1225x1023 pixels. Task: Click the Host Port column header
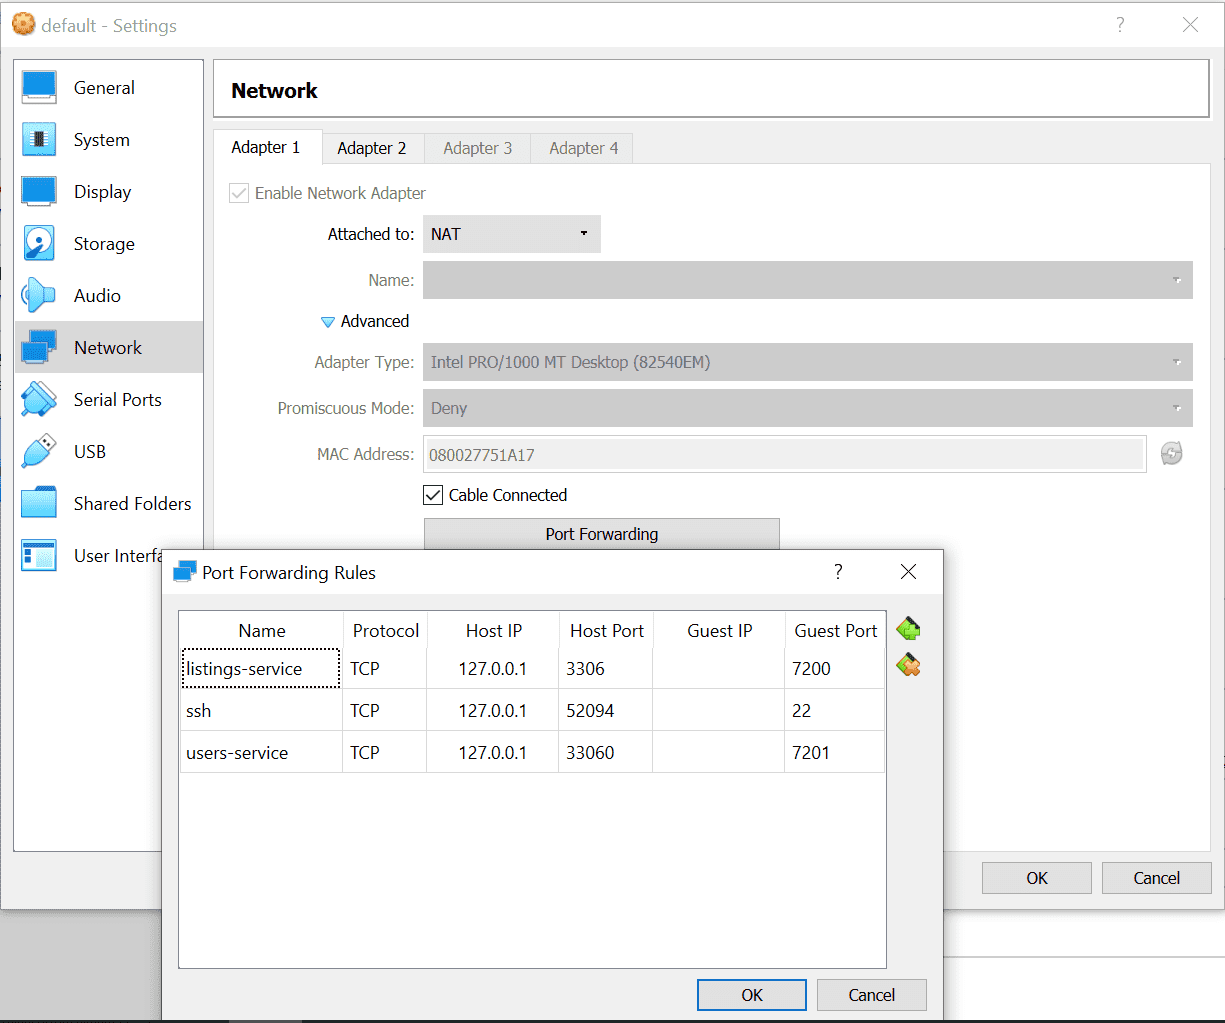(x=606, y=631)
